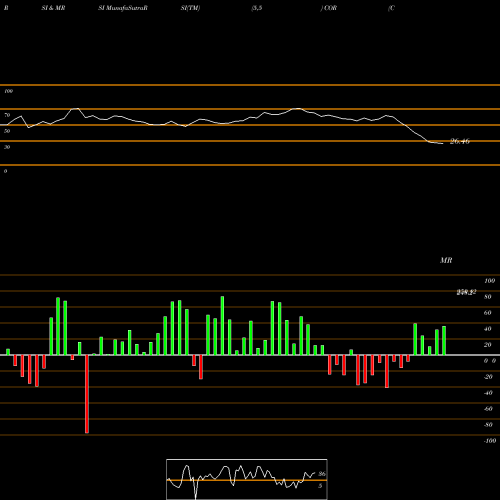Click the MR axis label -60
500x500 pixels.
tap(488, 409)
